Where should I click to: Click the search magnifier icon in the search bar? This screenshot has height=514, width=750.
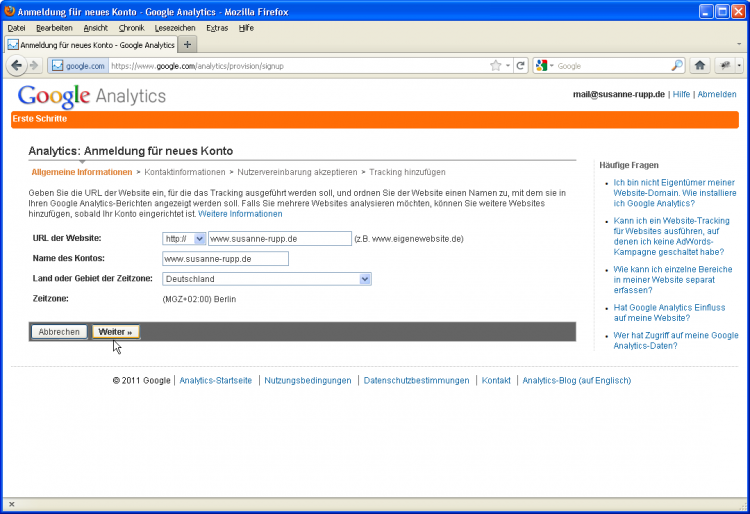point(677,66)
